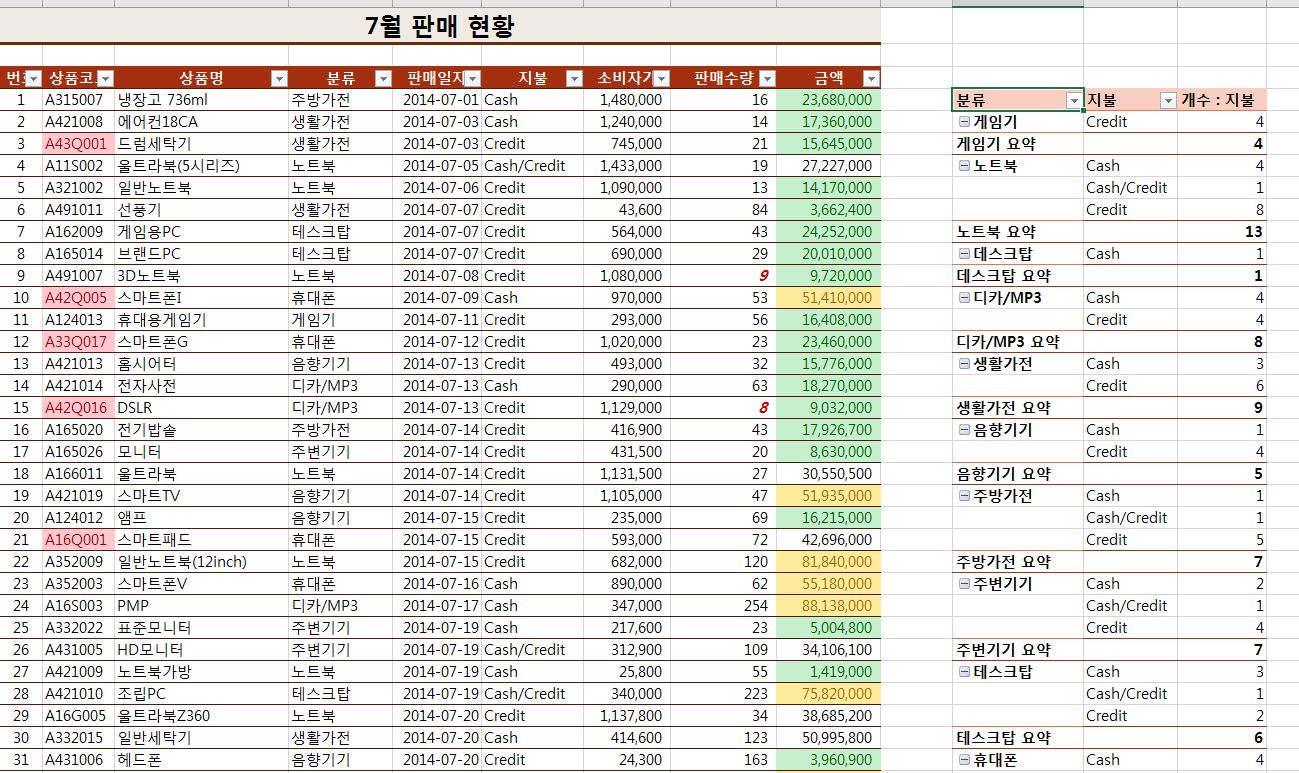Click the 전자사전 product cell
Screen dimensions: 1299x773
tap(202, 386)
